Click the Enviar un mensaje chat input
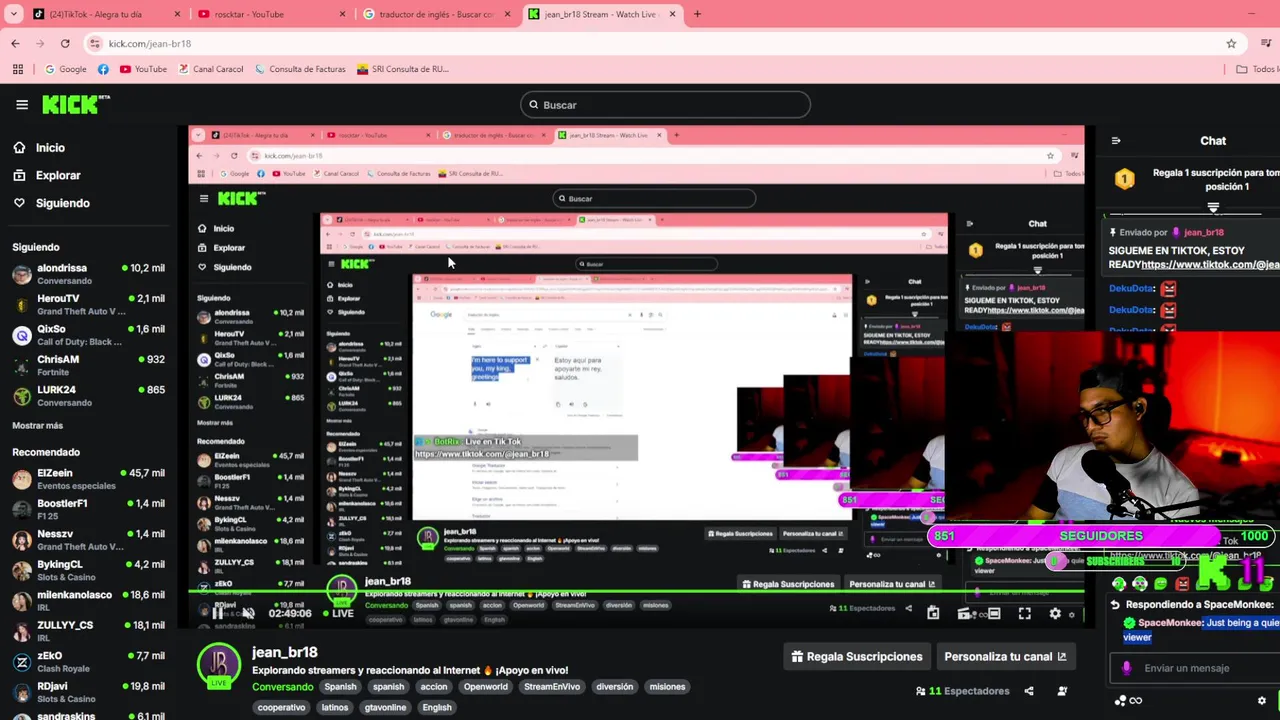1280x720 pixels. 1195,668
